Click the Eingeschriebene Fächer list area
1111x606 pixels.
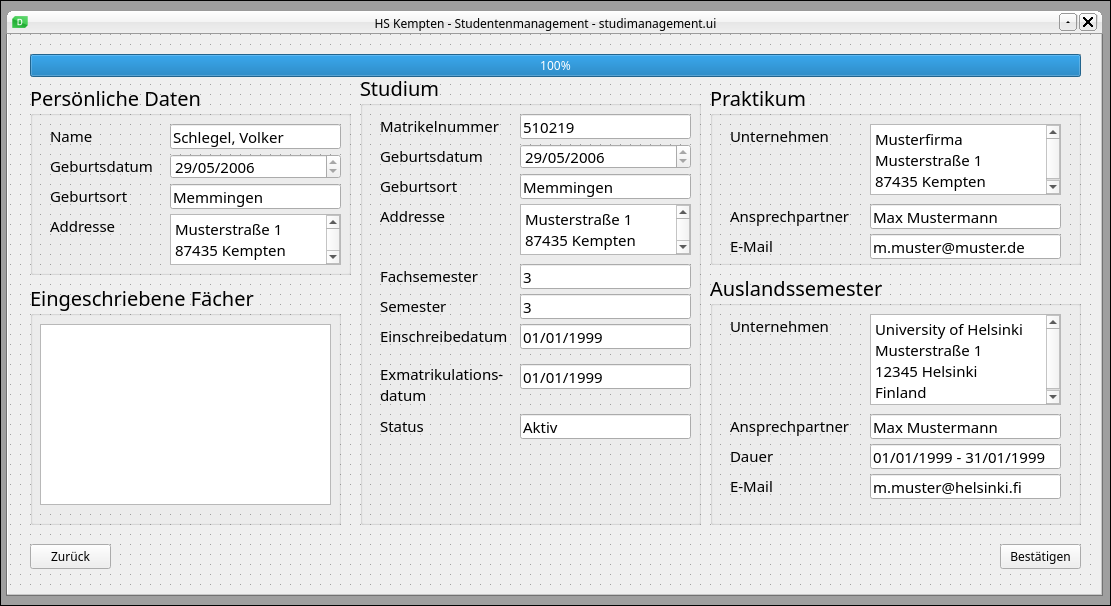[185, 414]
